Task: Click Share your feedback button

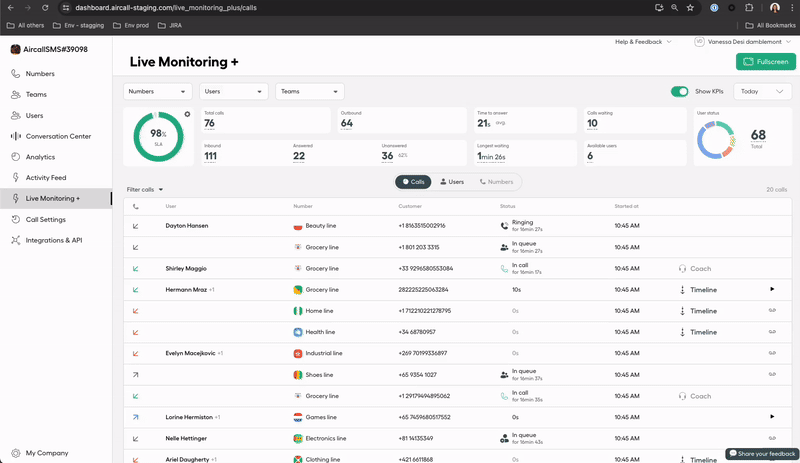Action: coord(761,453)
